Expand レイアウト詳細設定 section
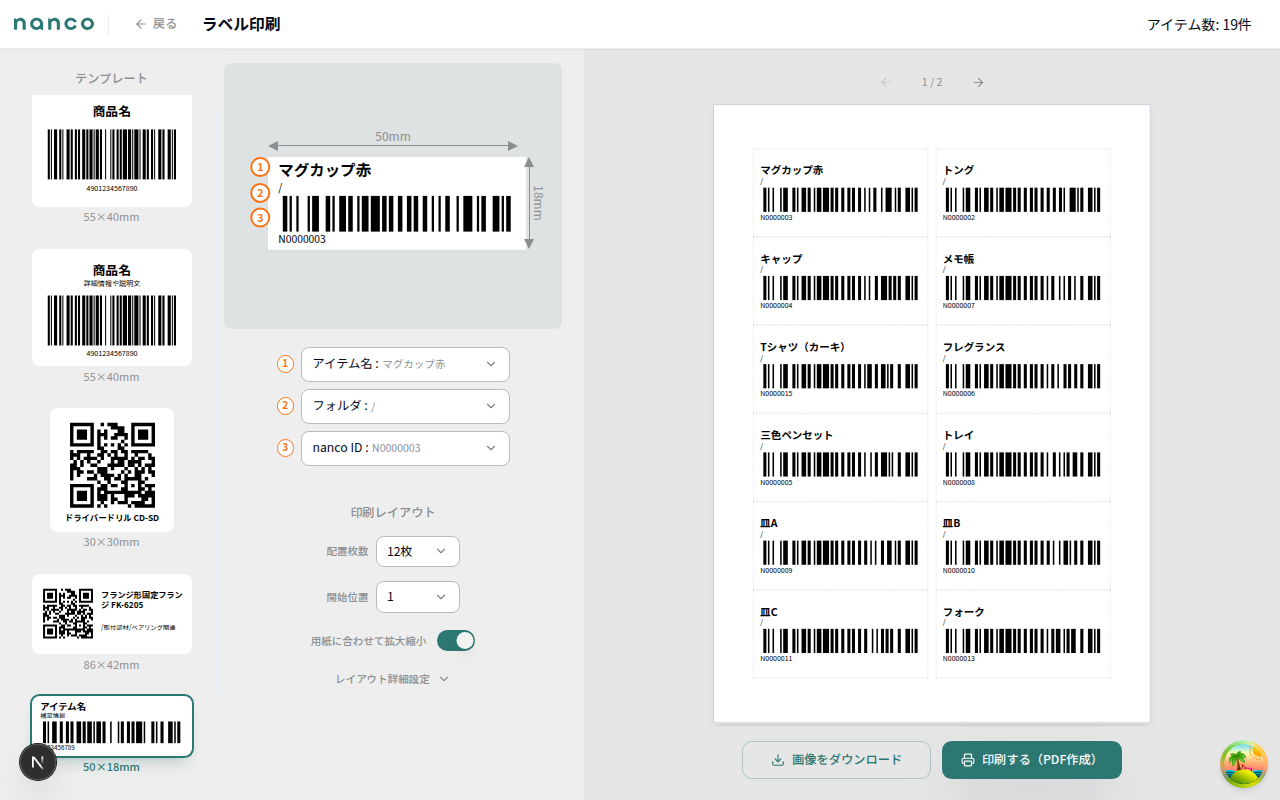Image resolution: width=1280 pixels, height=800 pixels. click(392, 679)
